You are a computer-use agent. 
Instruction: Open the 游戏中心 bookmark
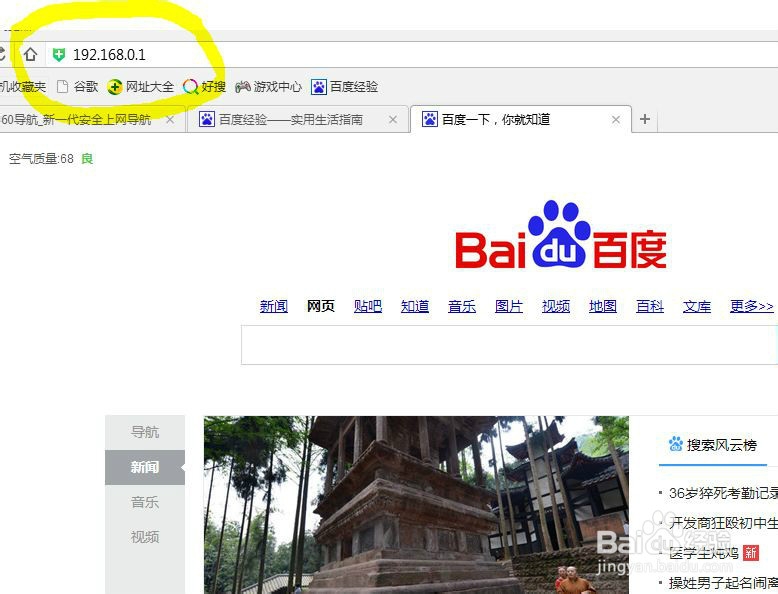(268, 87)
